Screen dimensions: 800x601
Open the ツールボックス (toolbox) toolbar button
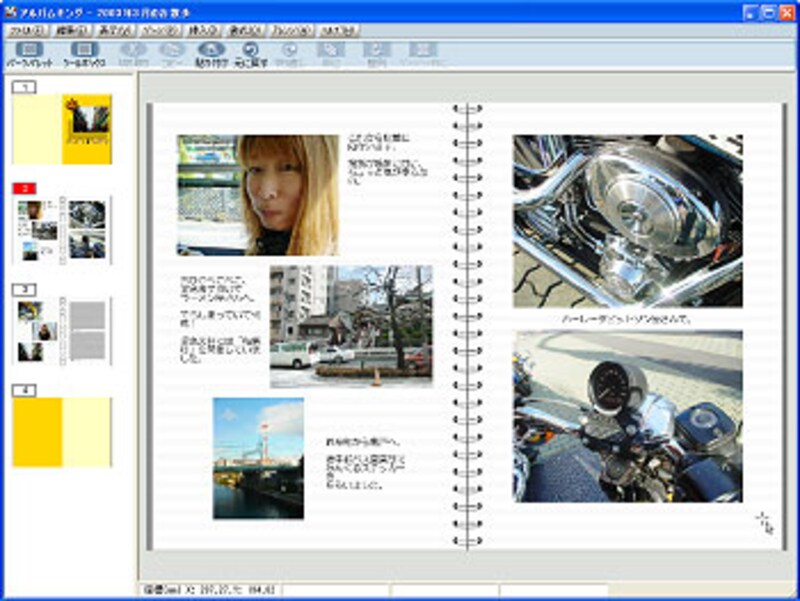point(85,53)
